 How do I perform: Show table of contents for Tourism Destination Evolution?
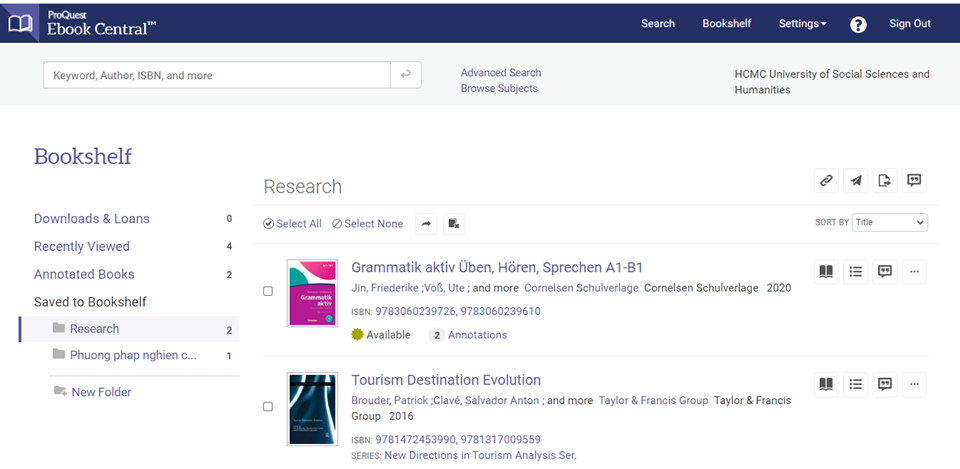pos(855,384)
